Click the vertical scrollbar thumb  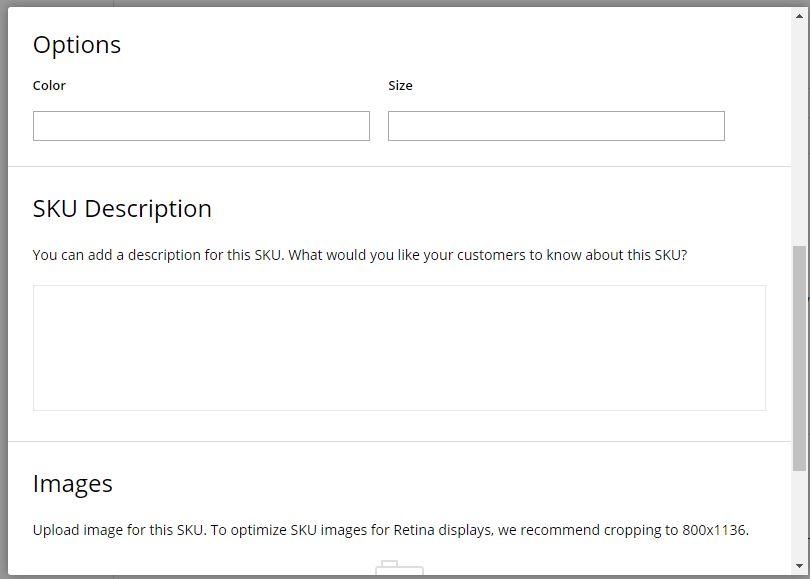pos(799,358)
